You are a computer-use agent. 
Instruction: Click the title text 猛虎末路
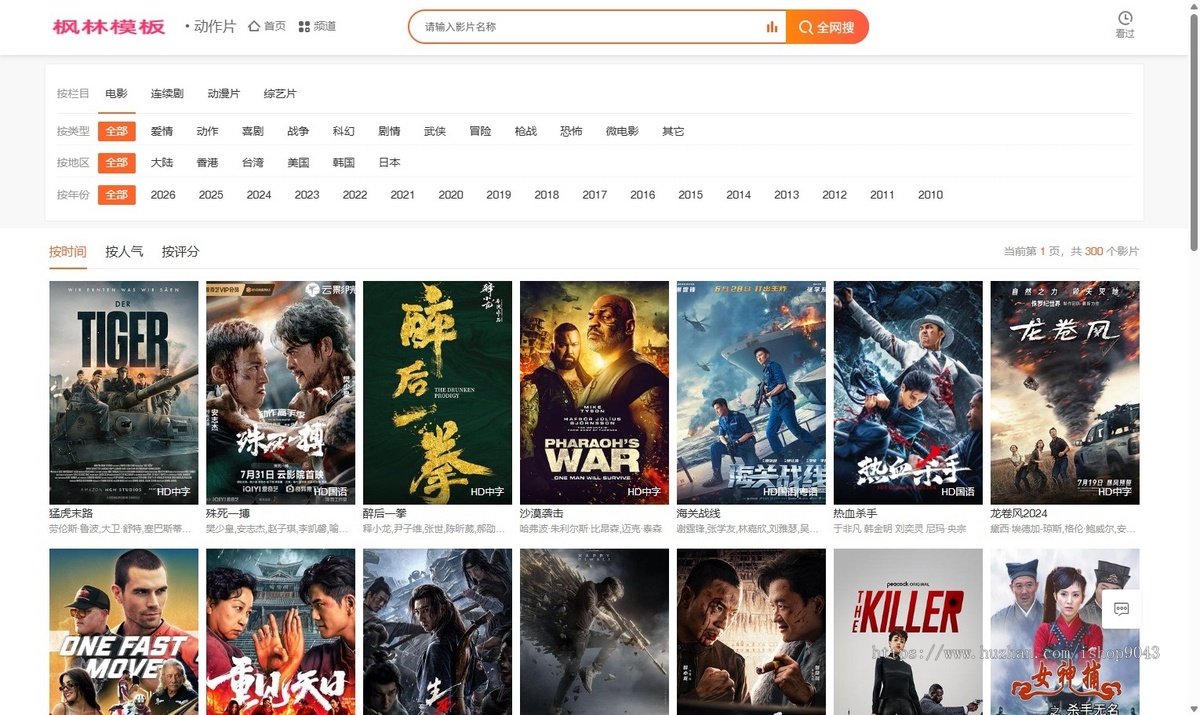point(71,513)
